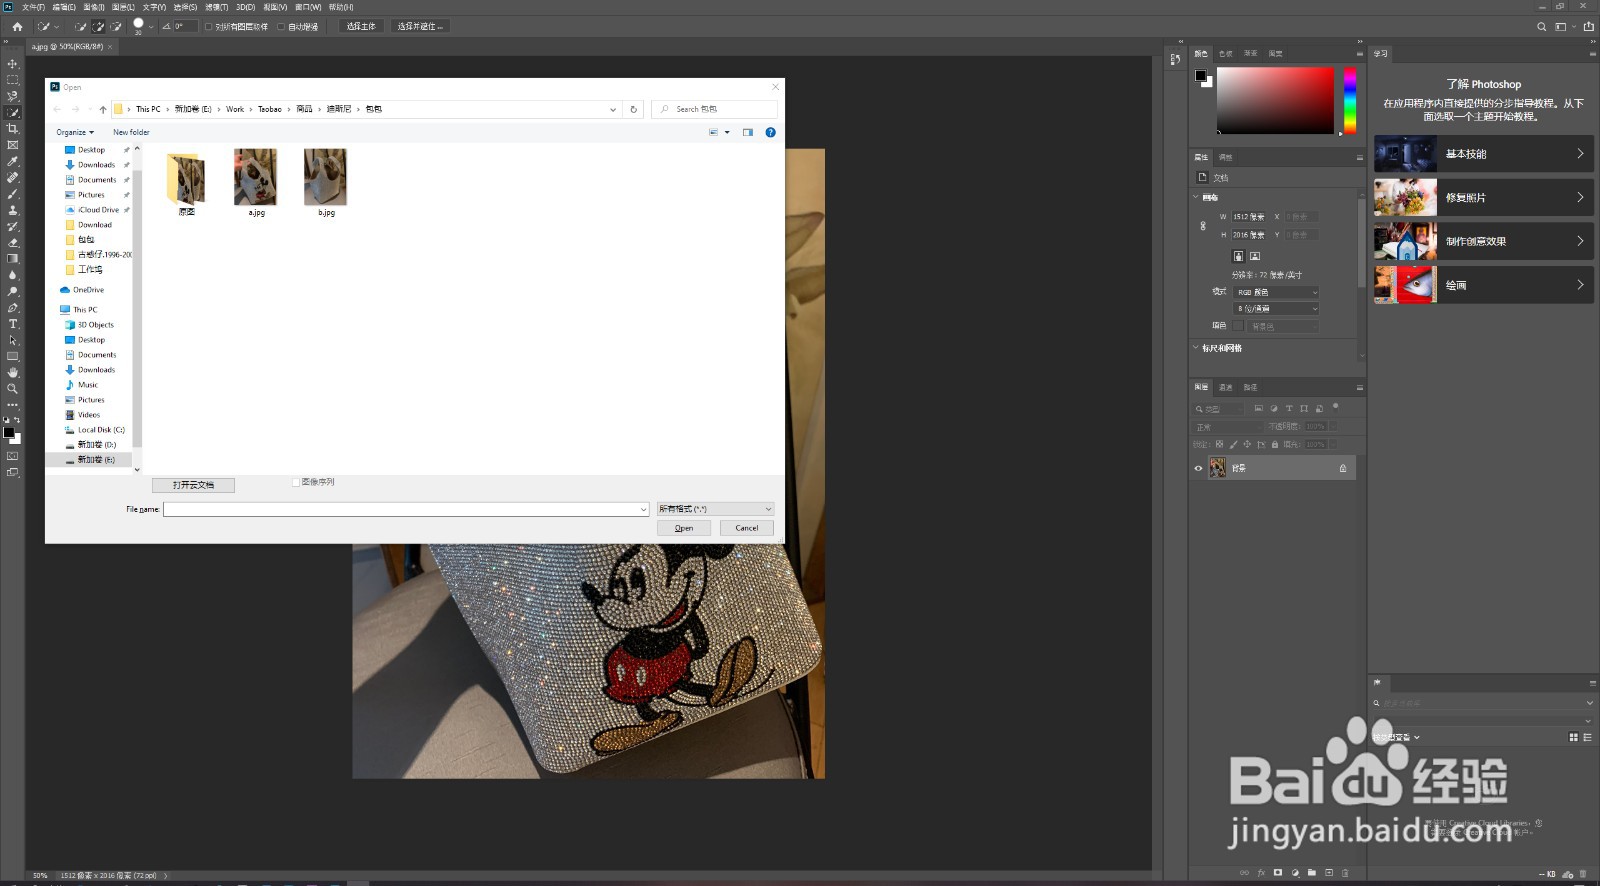This screenshot has height=886, width=1600.
Task: Swap foreground and background colors in toolbar
Action: click(x=17, y=420)
